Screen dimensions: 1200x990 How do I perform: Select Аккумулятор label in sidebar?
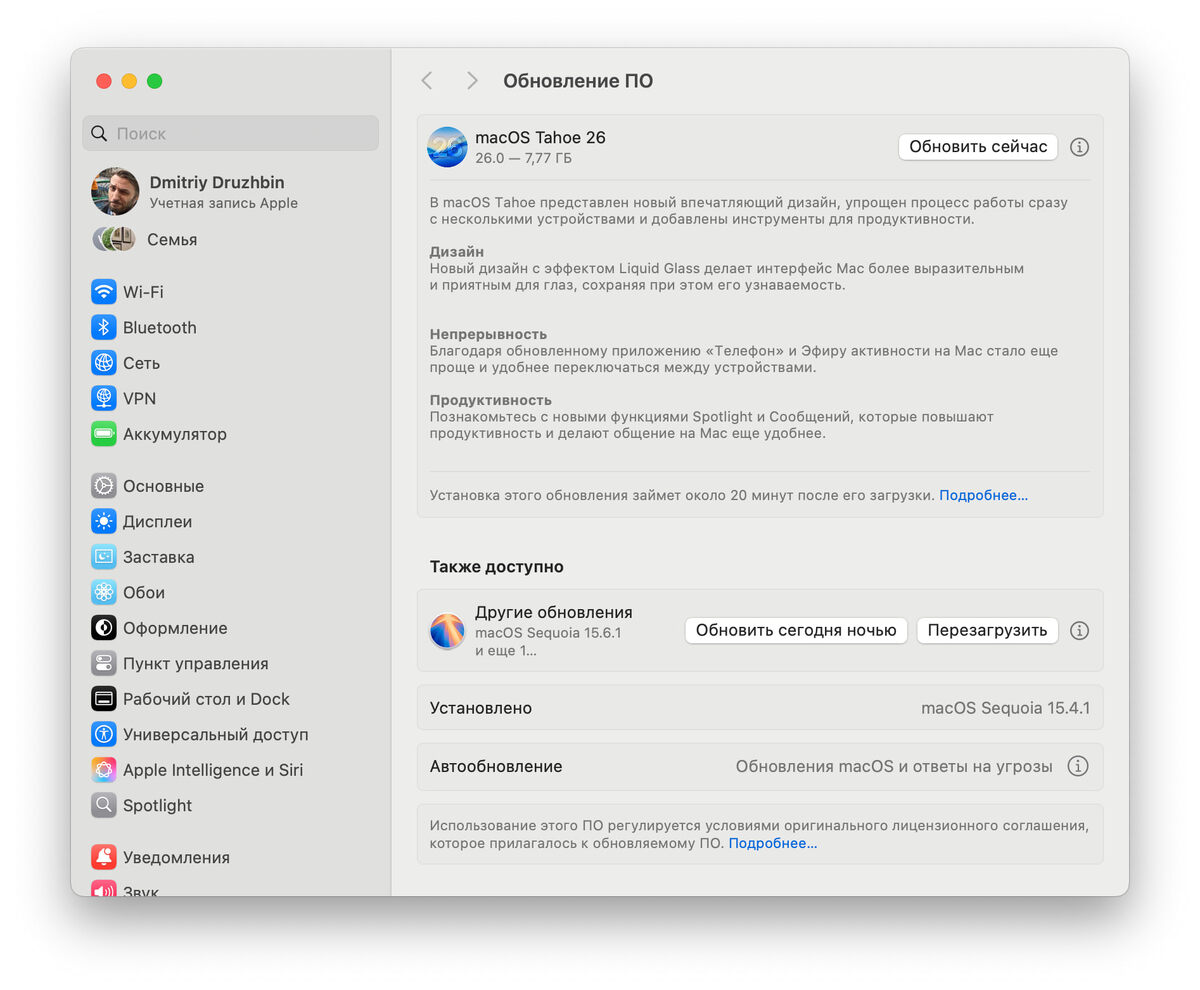click(175, 434)
